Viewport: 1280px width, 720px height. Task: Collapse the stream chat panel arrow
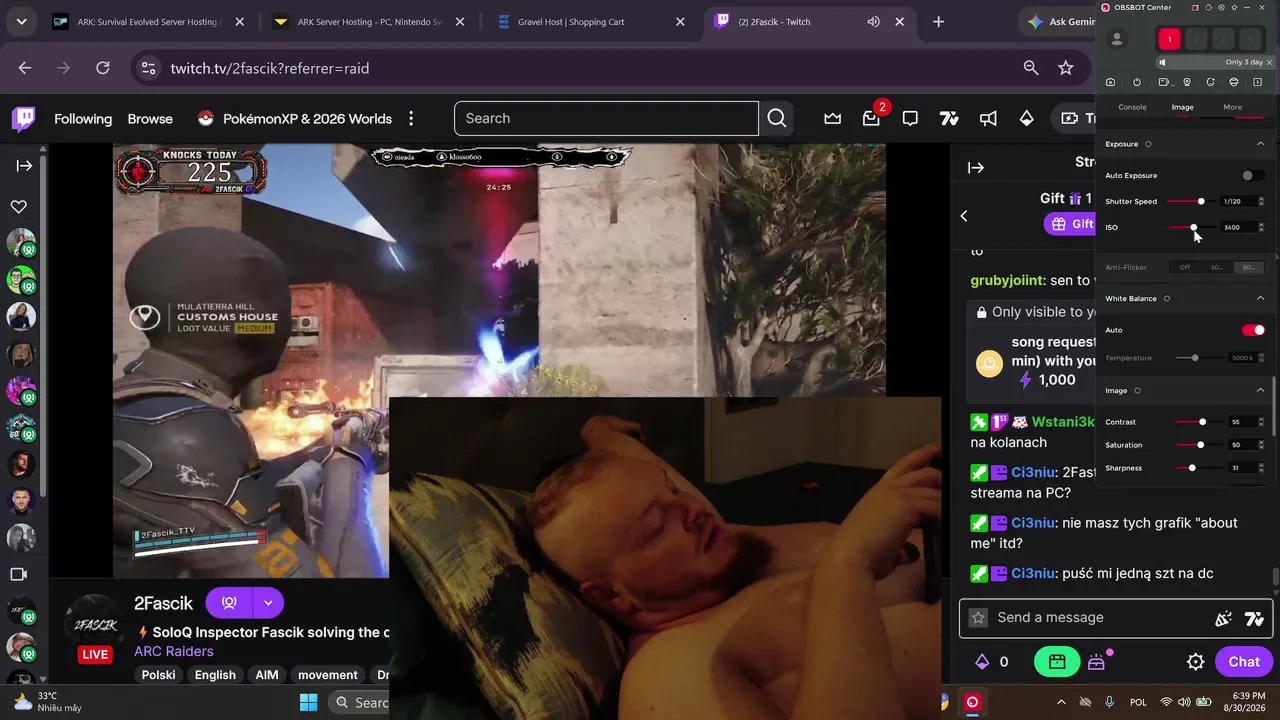976,168
